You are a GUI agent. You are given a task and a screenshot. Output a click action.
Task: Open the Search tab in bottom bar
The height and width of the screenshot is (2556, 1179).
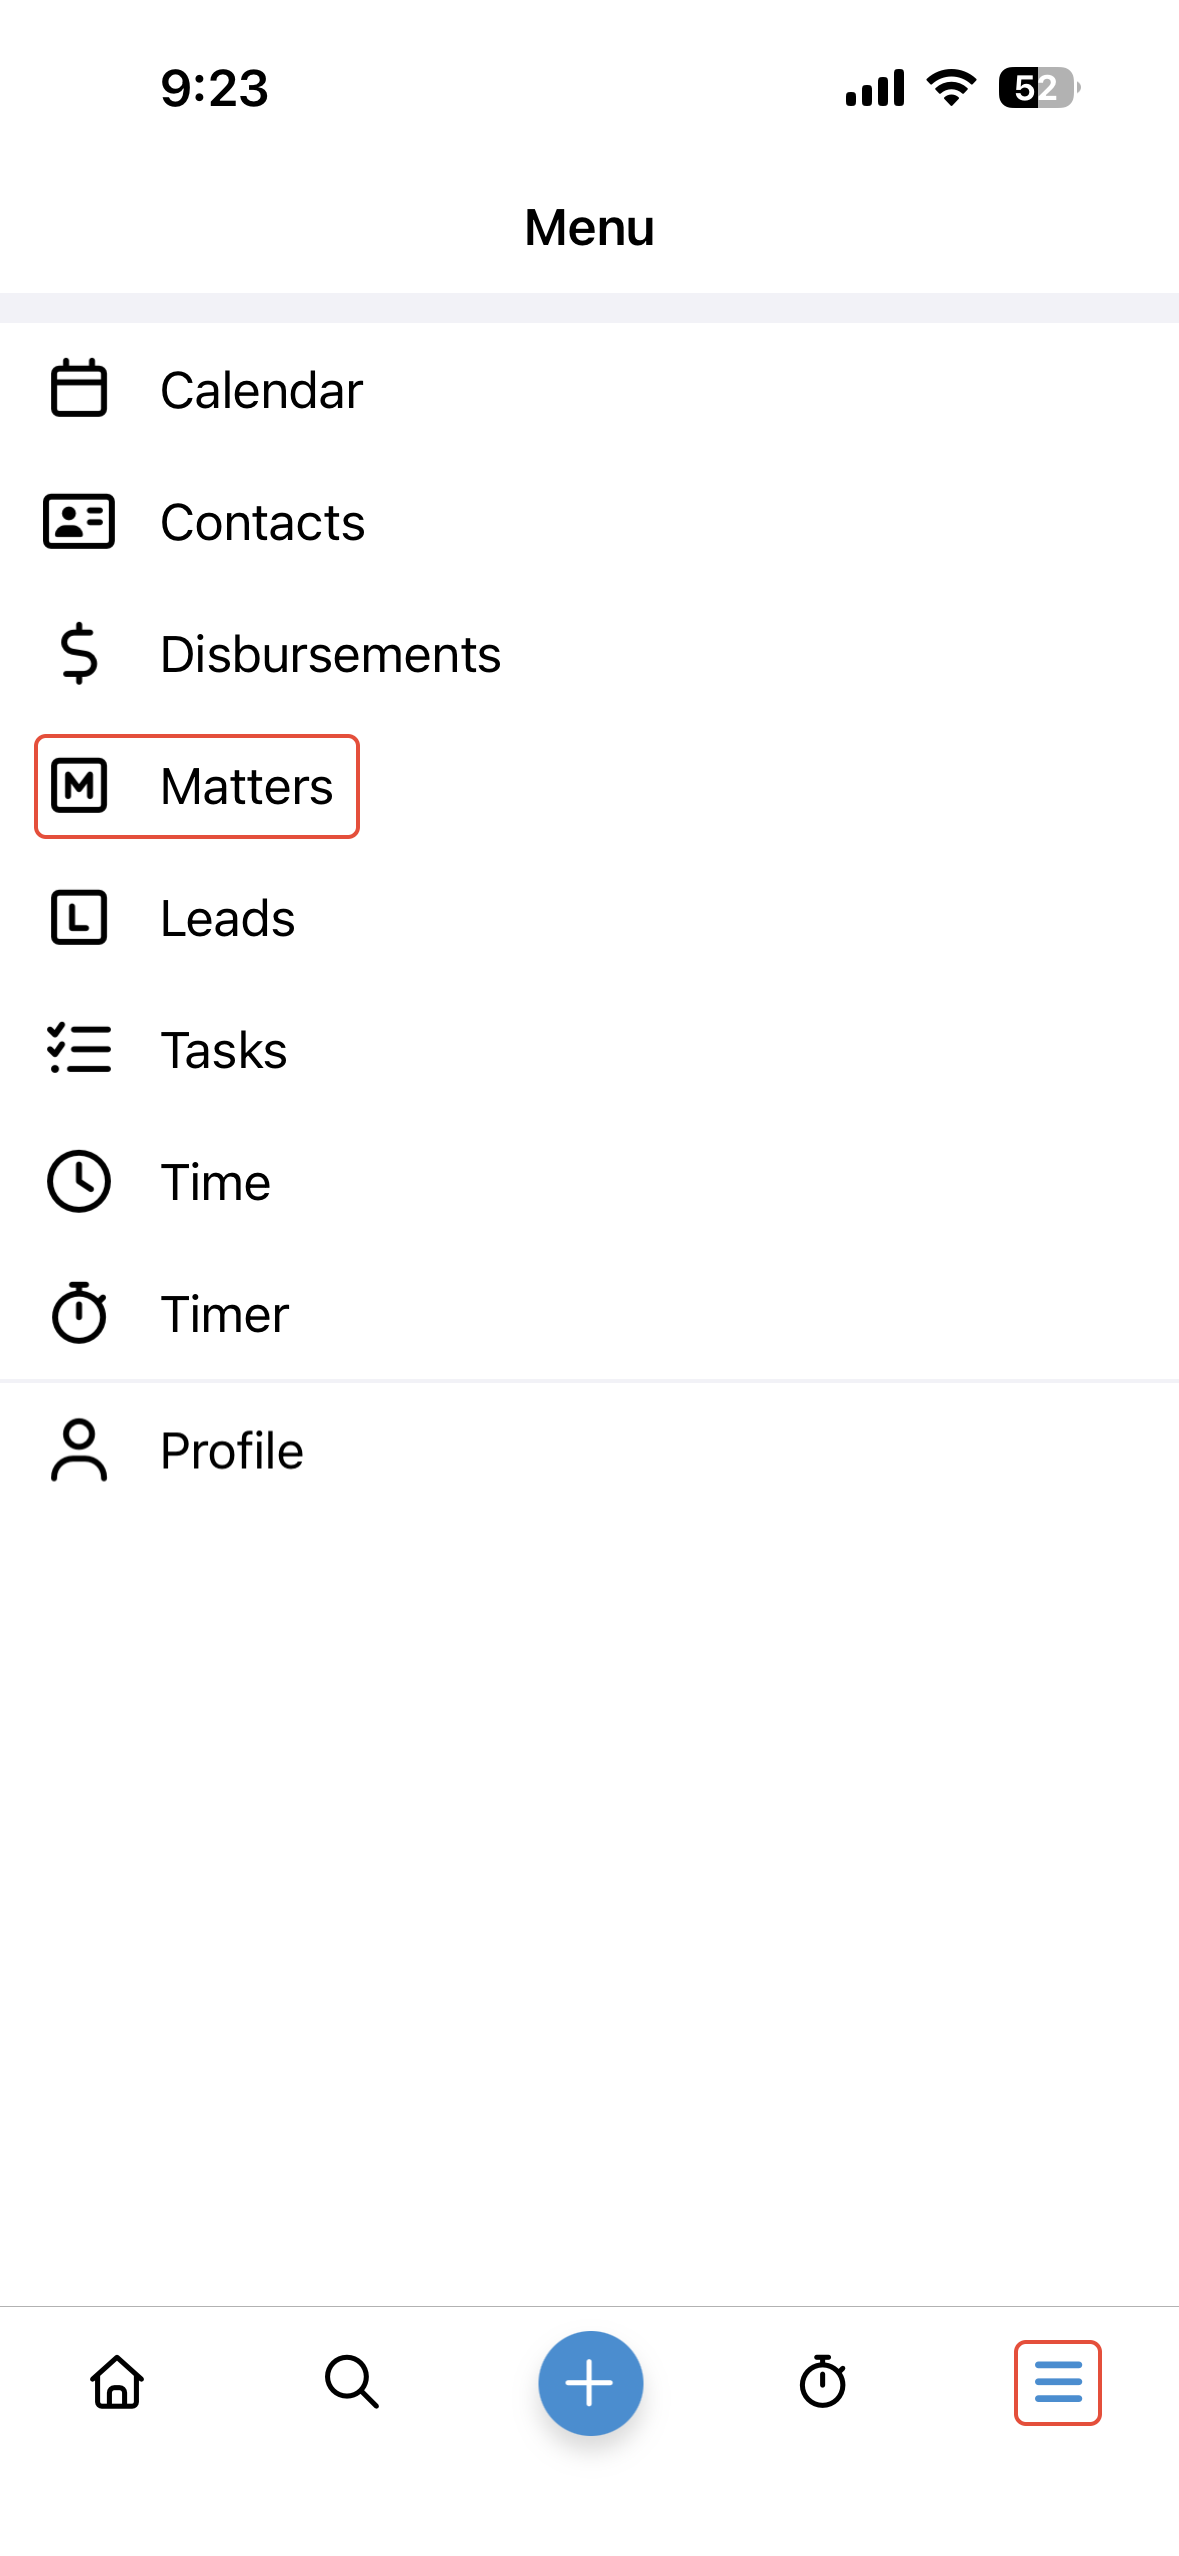point(352,2382)
